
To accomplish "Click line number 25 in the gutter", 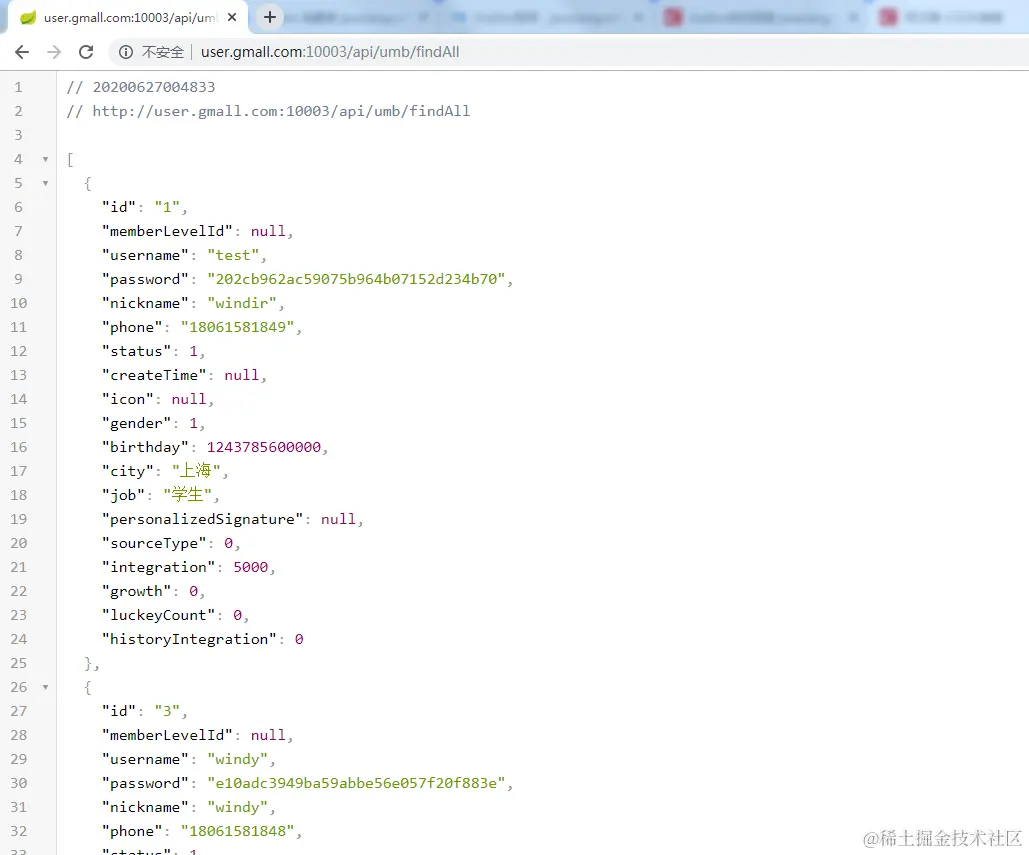I will pyautogui.click(x=18, y=663).
